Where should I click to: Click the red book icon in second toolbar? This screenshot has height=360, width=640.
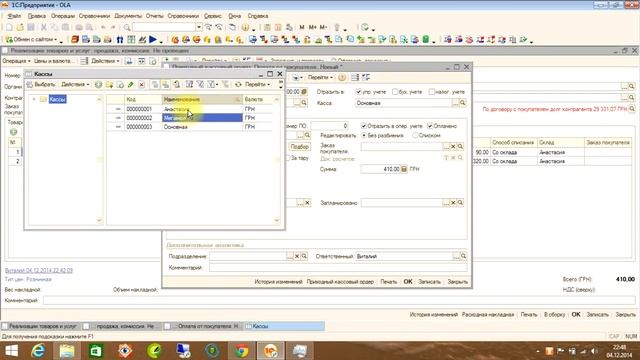click(x=75, y=40)
